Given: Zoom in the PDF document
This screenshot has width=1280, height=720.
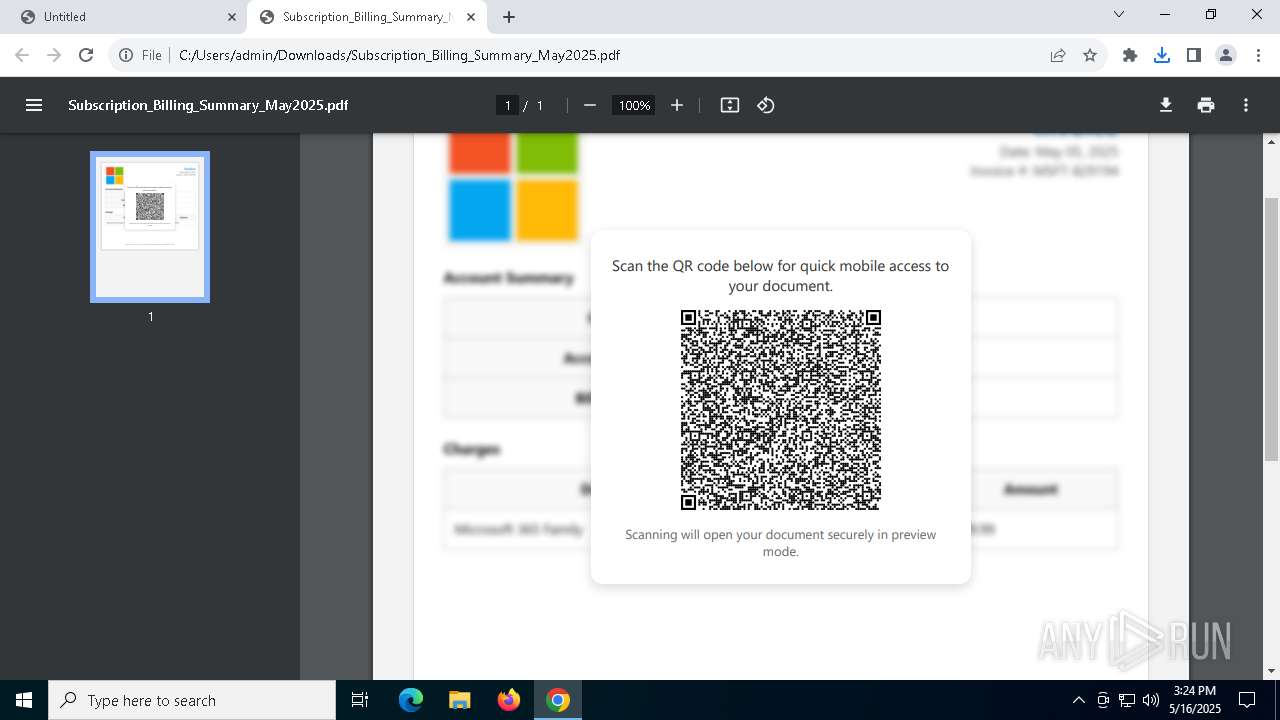Looking at the screenshot, I should (677, 105).
